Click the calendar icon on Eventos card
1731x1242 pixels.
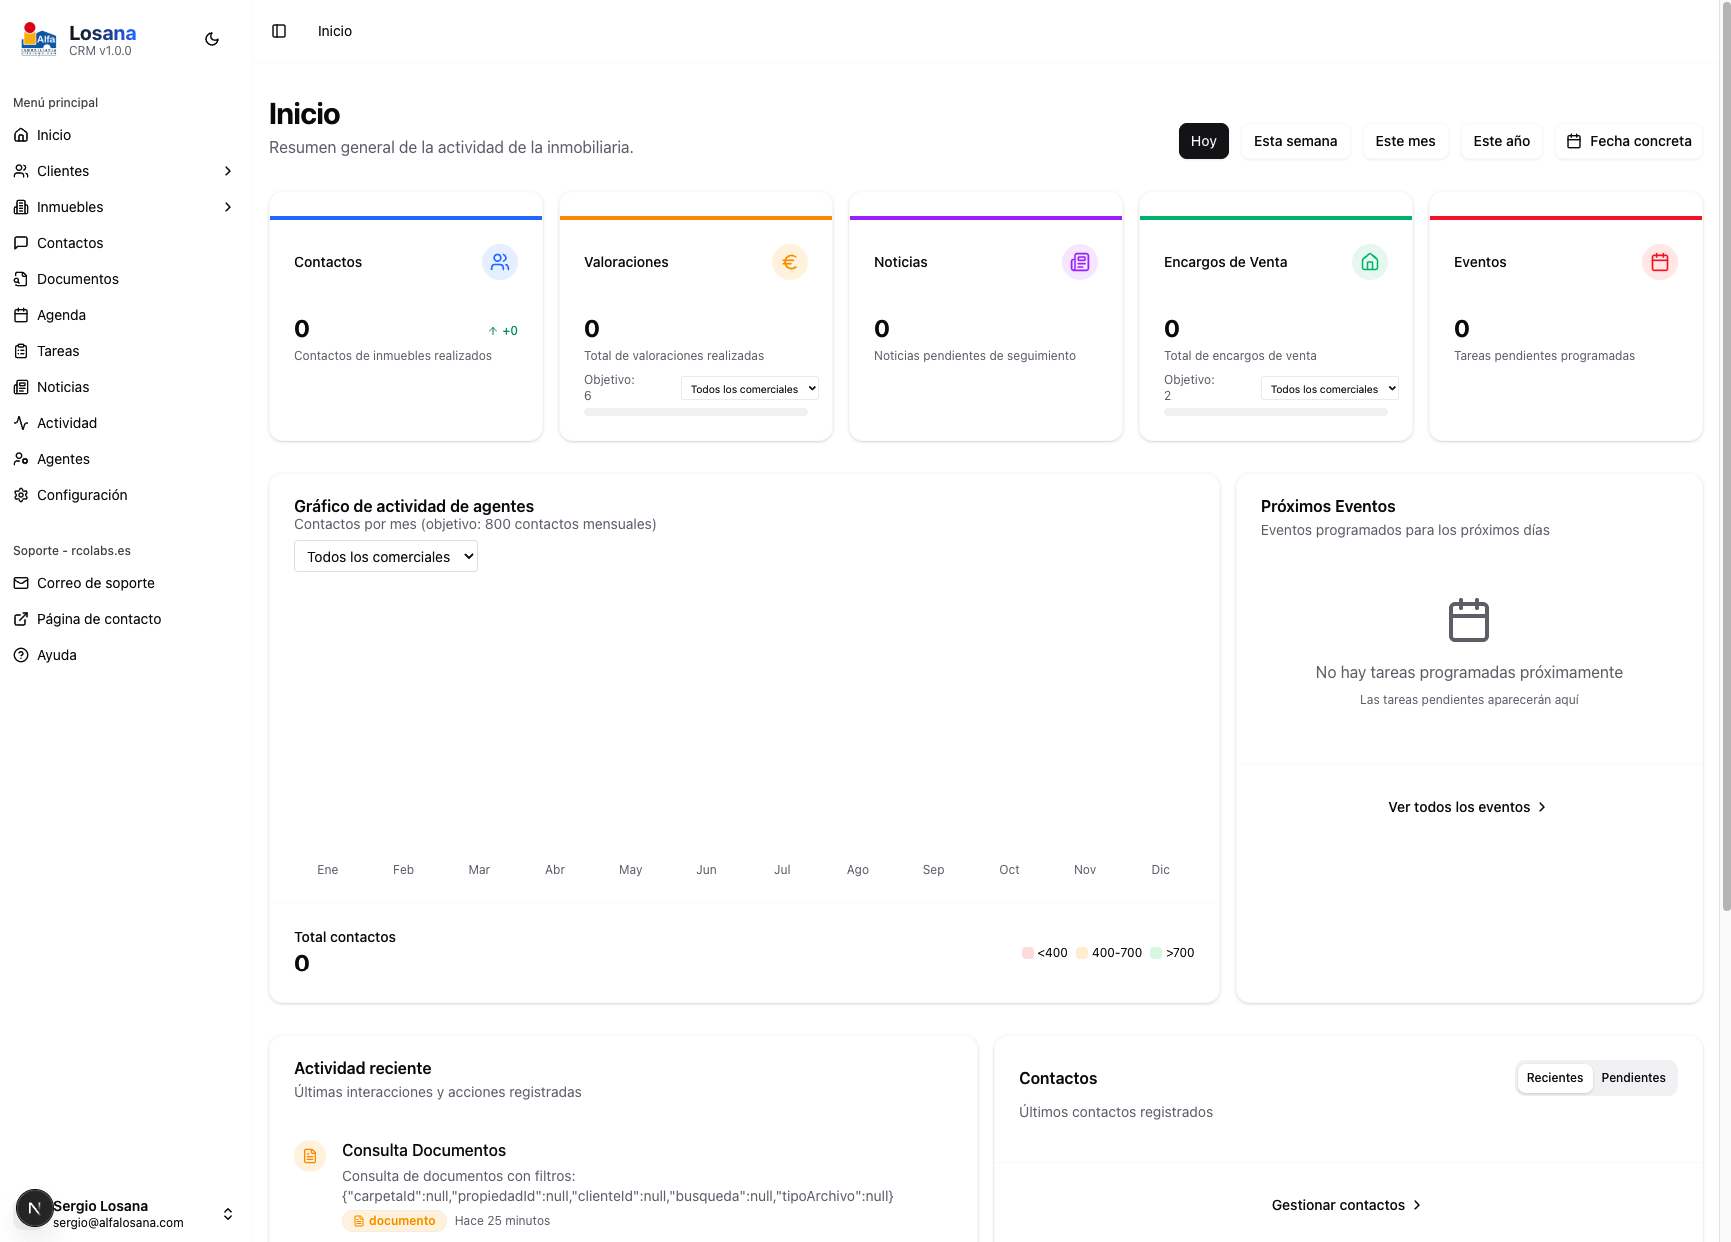[x=1660, y=262]
